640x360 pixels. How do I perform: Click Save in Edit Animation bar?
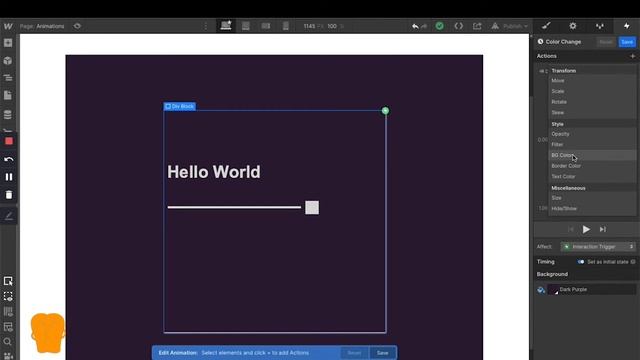coord(383,353)
